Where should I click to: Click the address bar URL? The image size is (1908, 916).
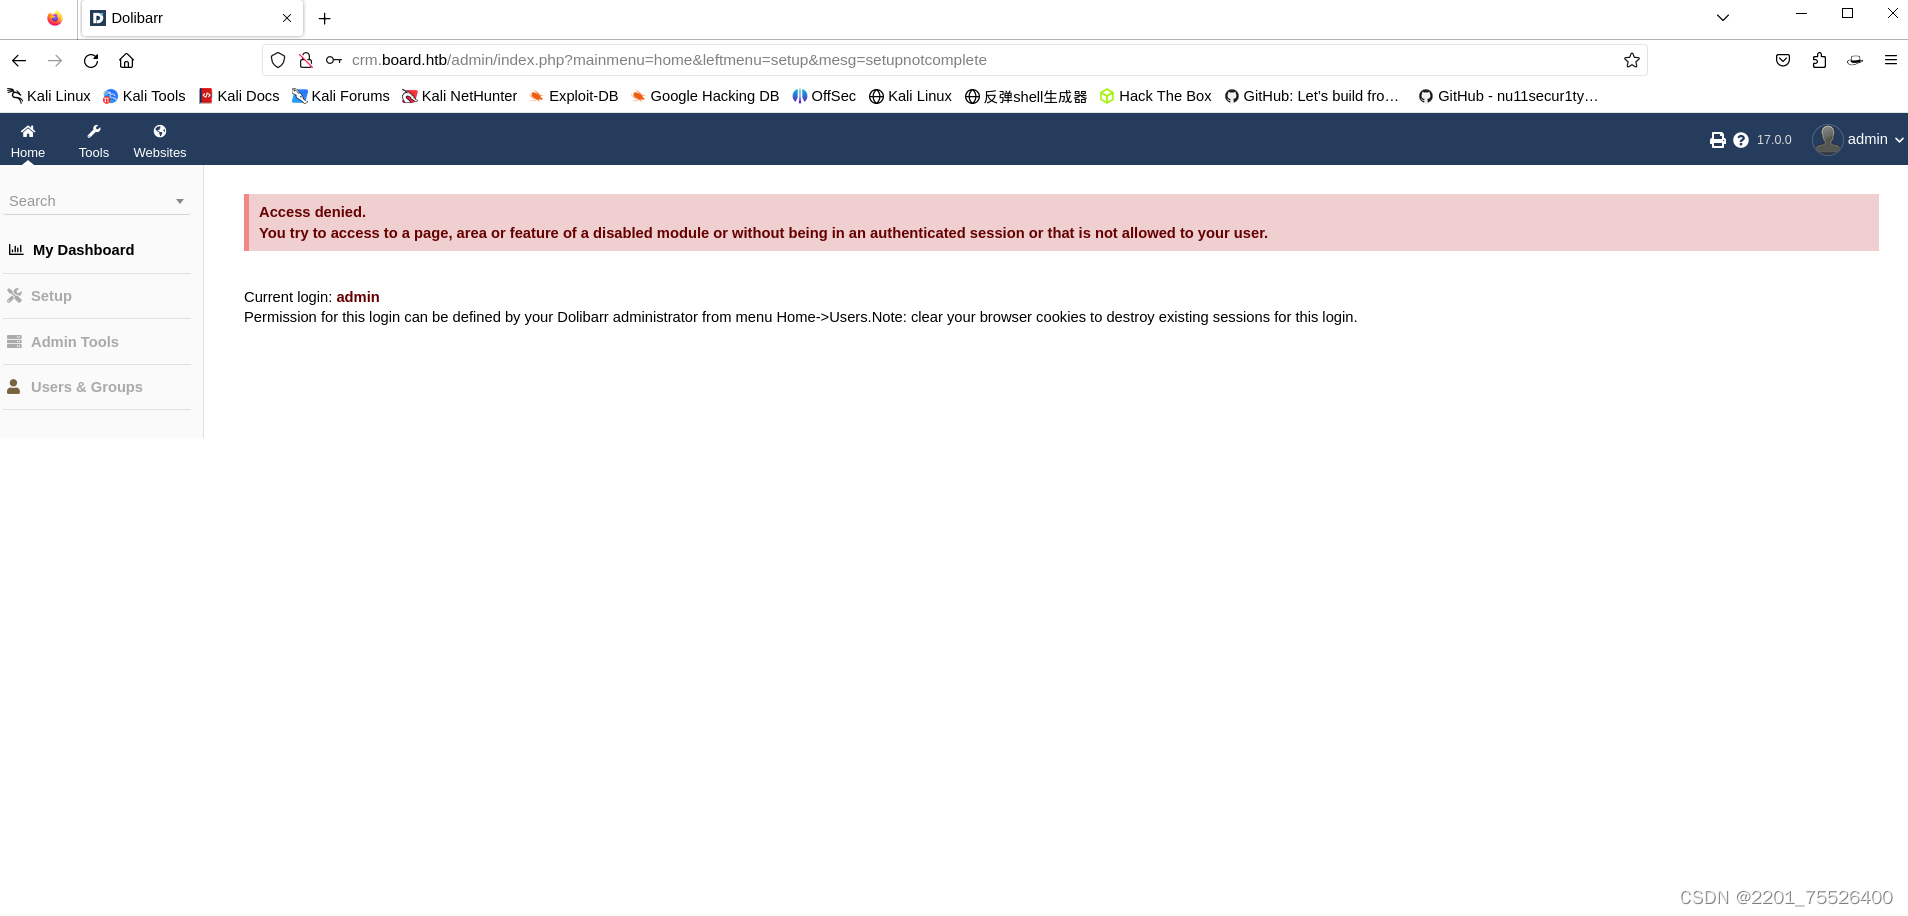pyautogui.click(x=669, y=60)
